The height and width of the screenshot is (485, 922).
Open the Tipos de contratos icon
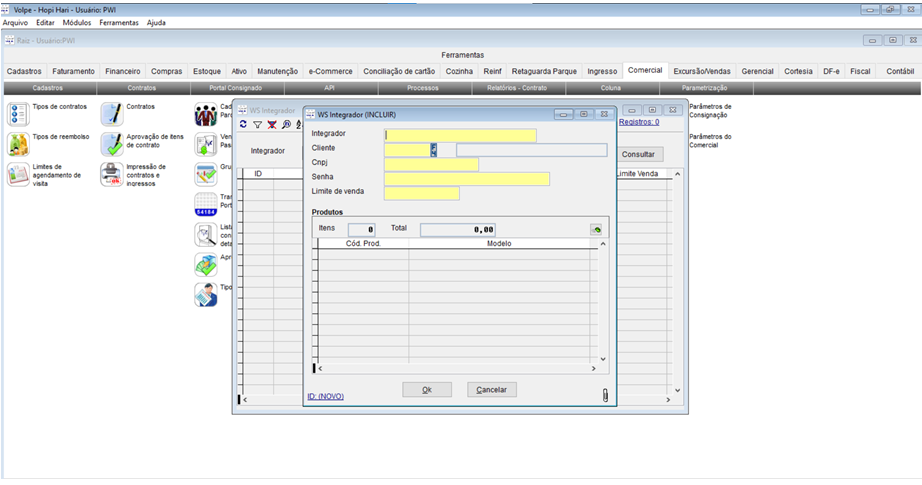(x=18, y=113)
